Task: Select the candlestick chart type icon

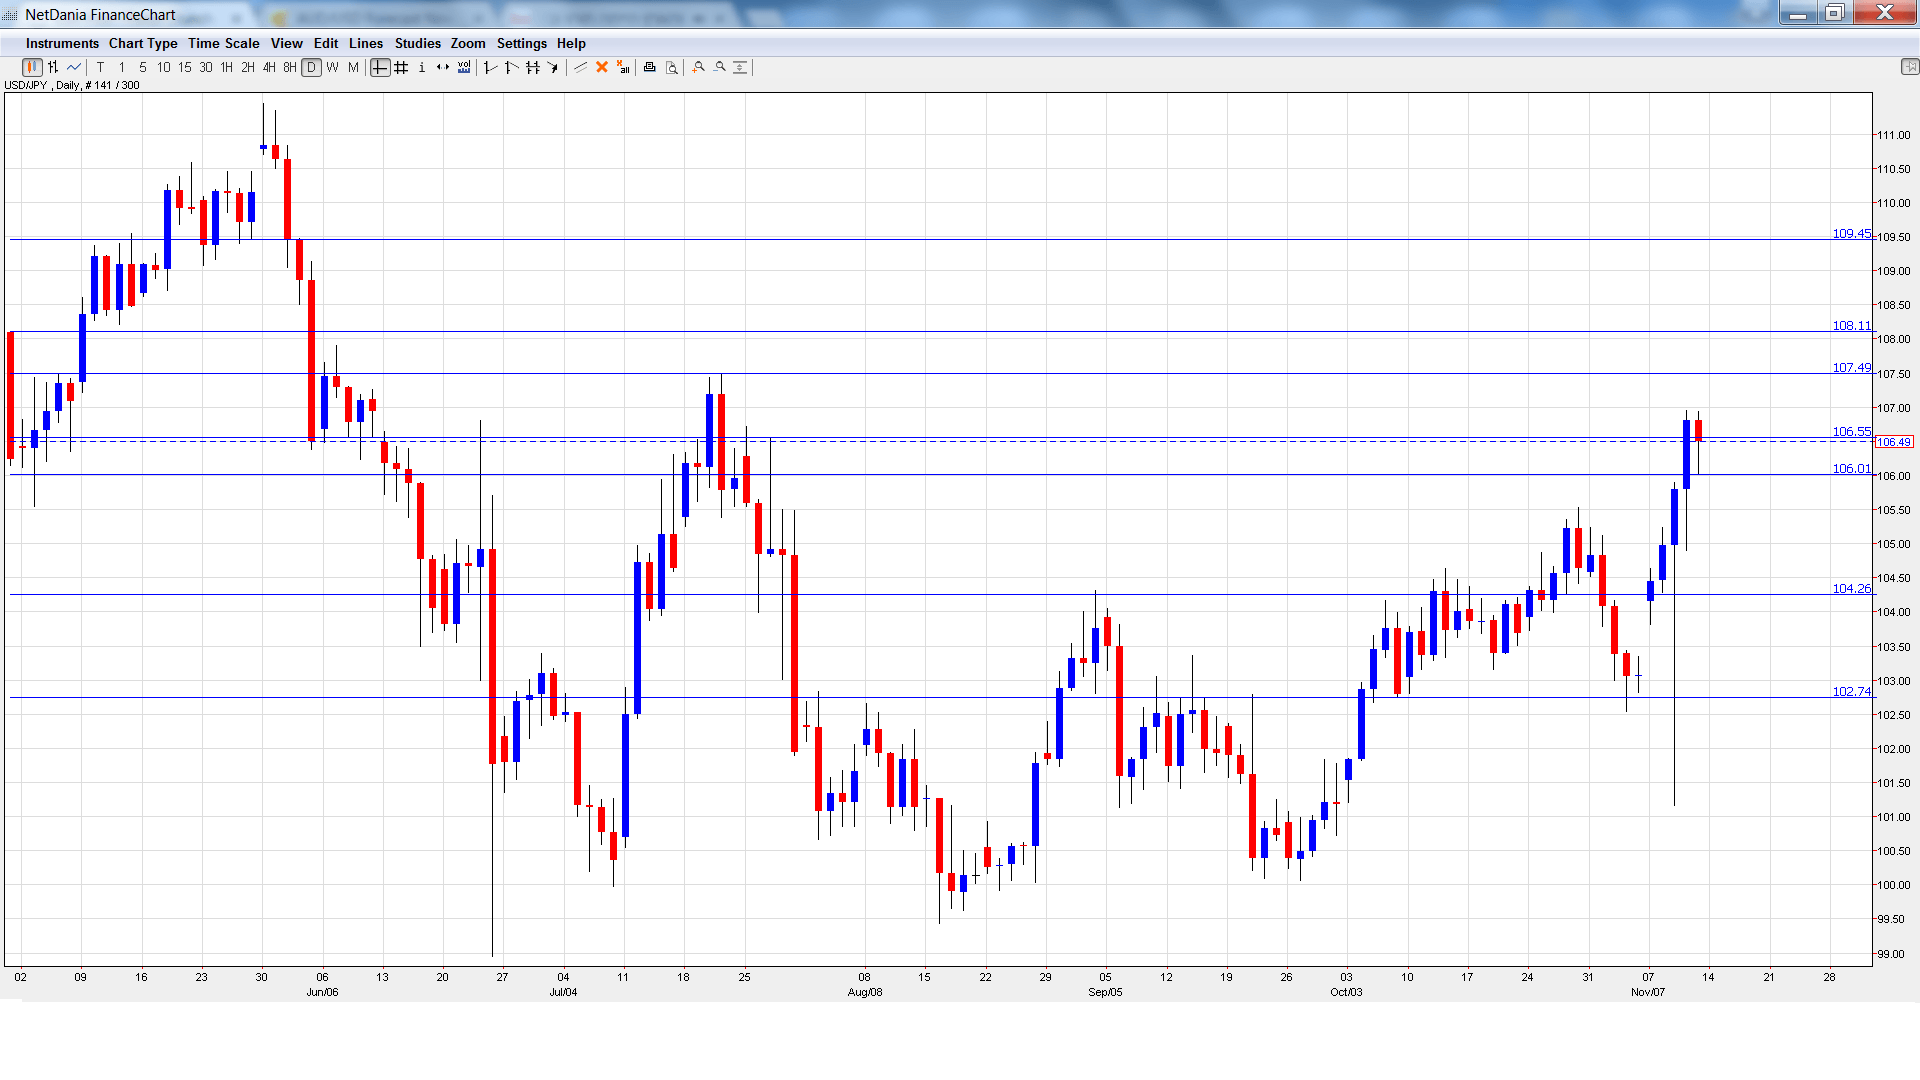Action: (32, 67)
